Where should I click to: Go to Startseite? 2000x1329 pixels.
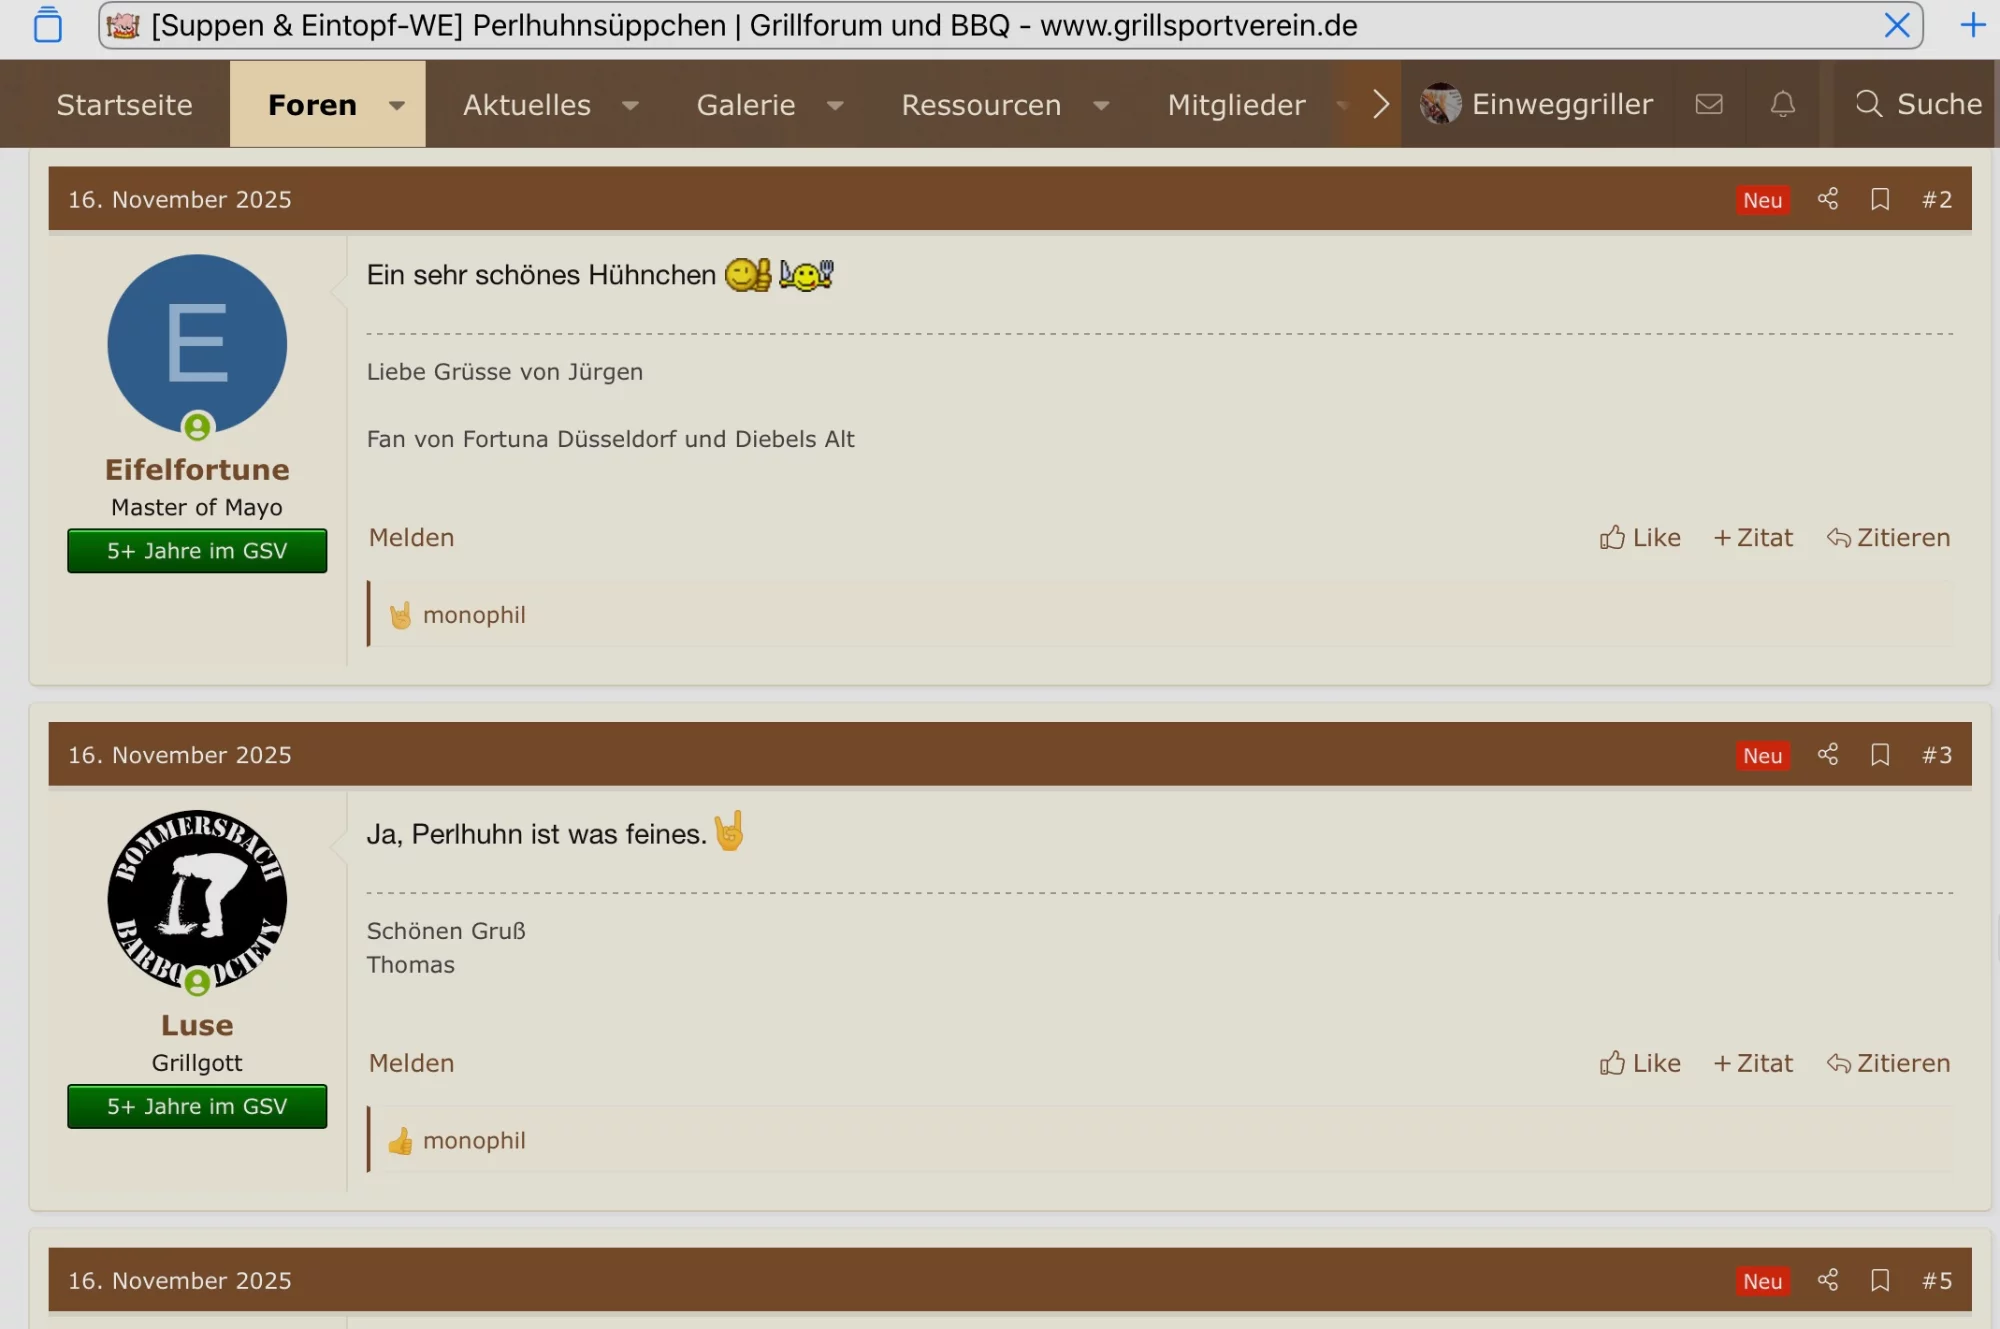(124, 104)
